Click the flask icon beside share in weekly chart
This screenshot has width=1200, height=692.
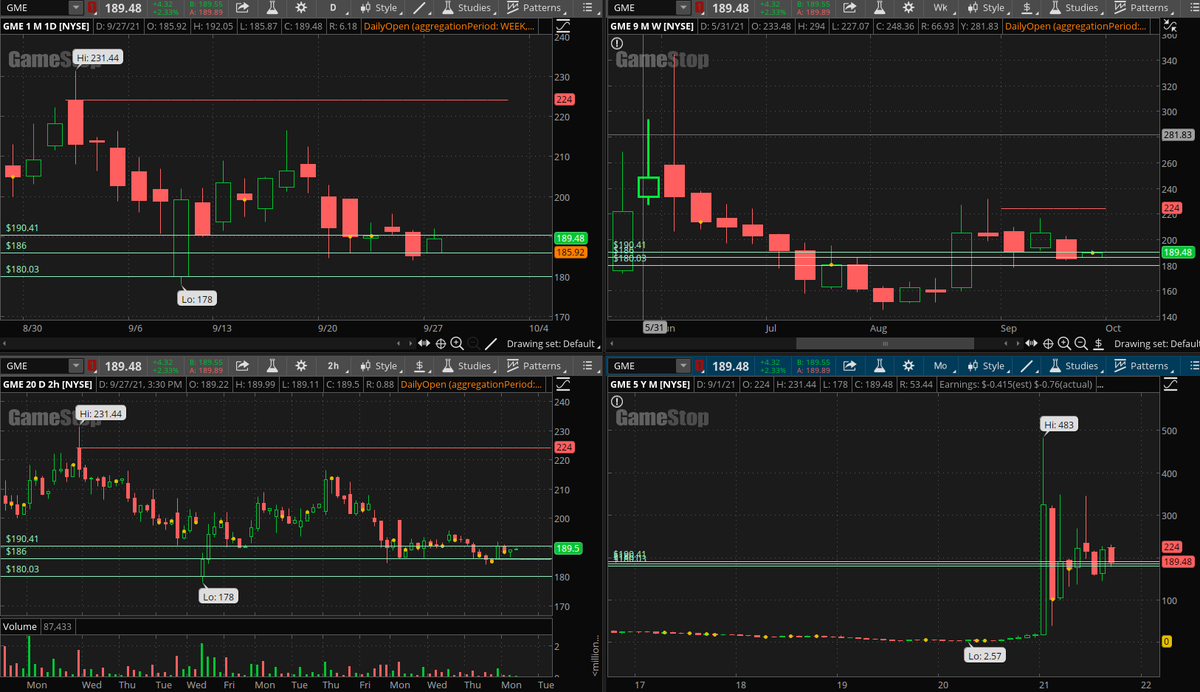(x=878, y=8)
